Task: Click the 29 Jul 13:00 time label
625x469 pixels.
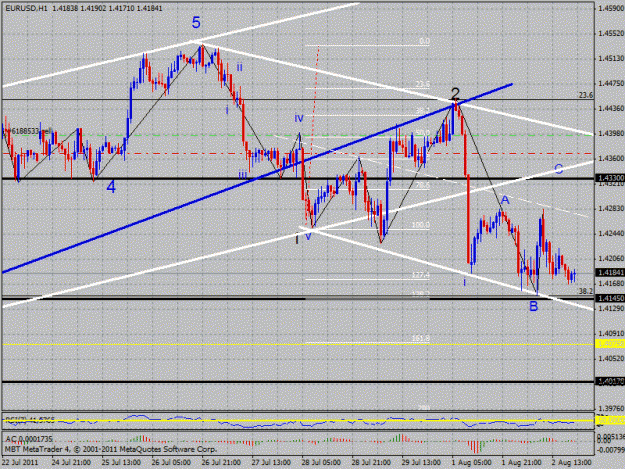Action: coord(421,463)
